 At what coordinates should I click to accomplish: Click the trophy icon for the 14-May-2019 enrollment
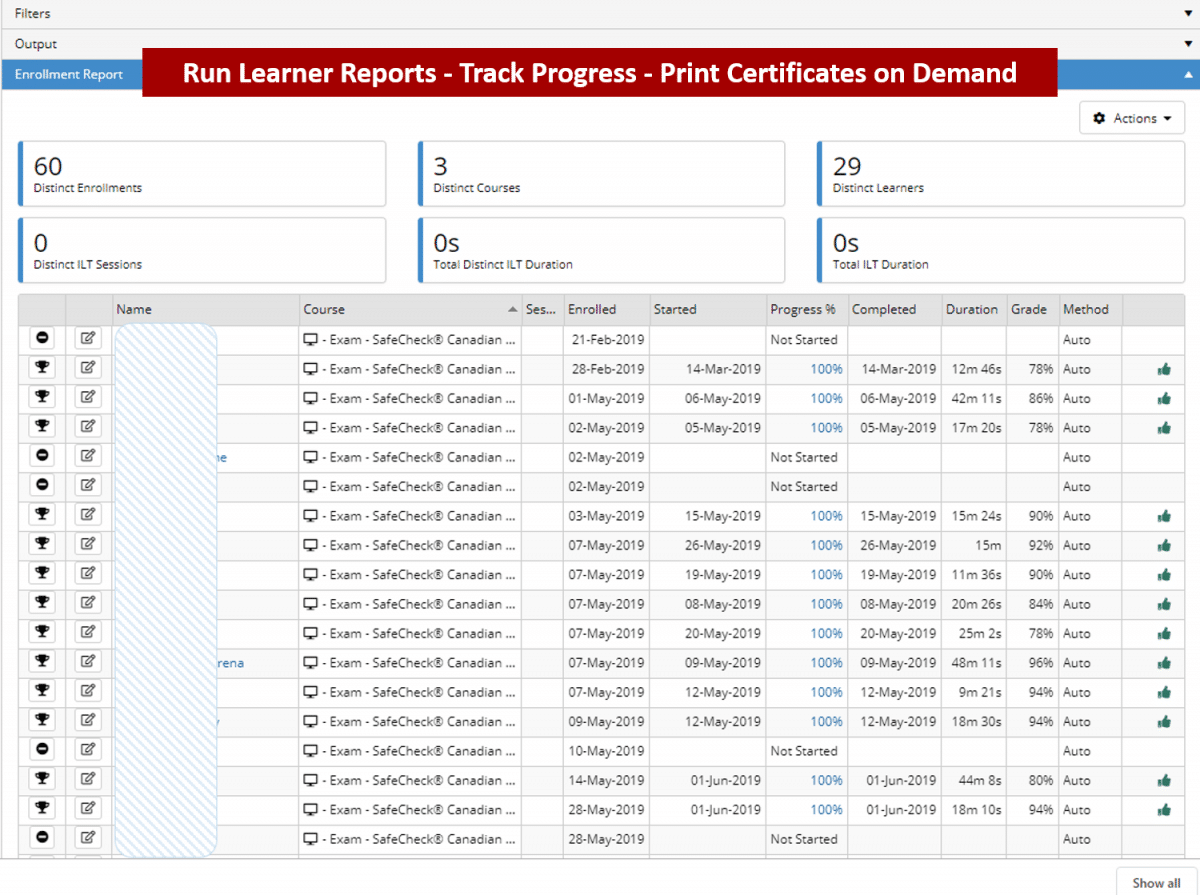click(42, 780)
